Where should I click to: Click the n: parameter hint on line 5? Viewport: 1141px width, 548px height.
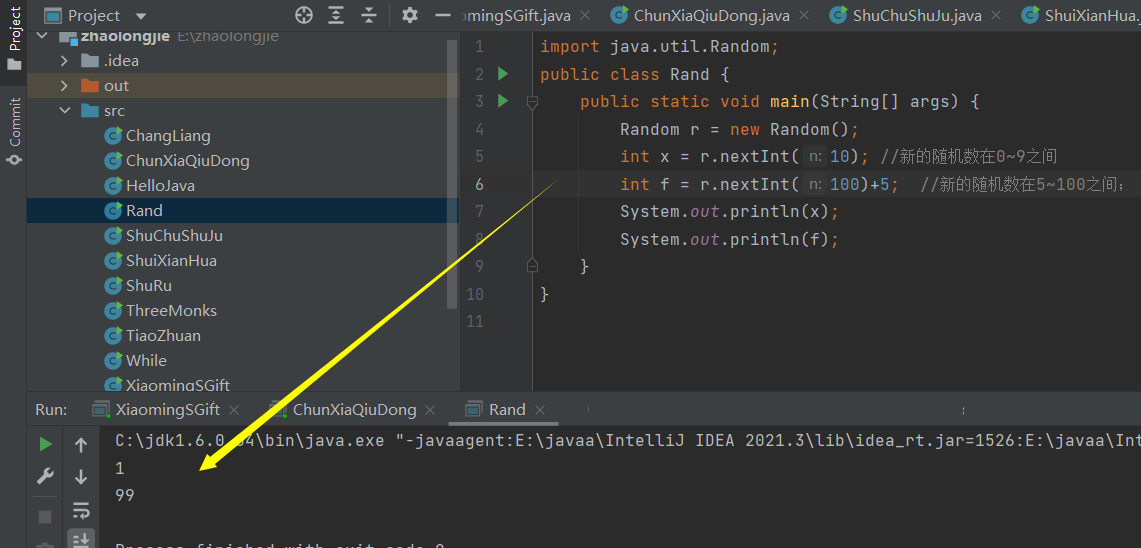coord(816,156)
